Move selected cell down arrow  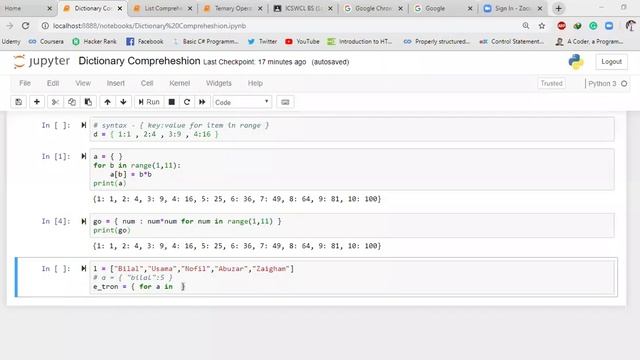coord(123,102)
